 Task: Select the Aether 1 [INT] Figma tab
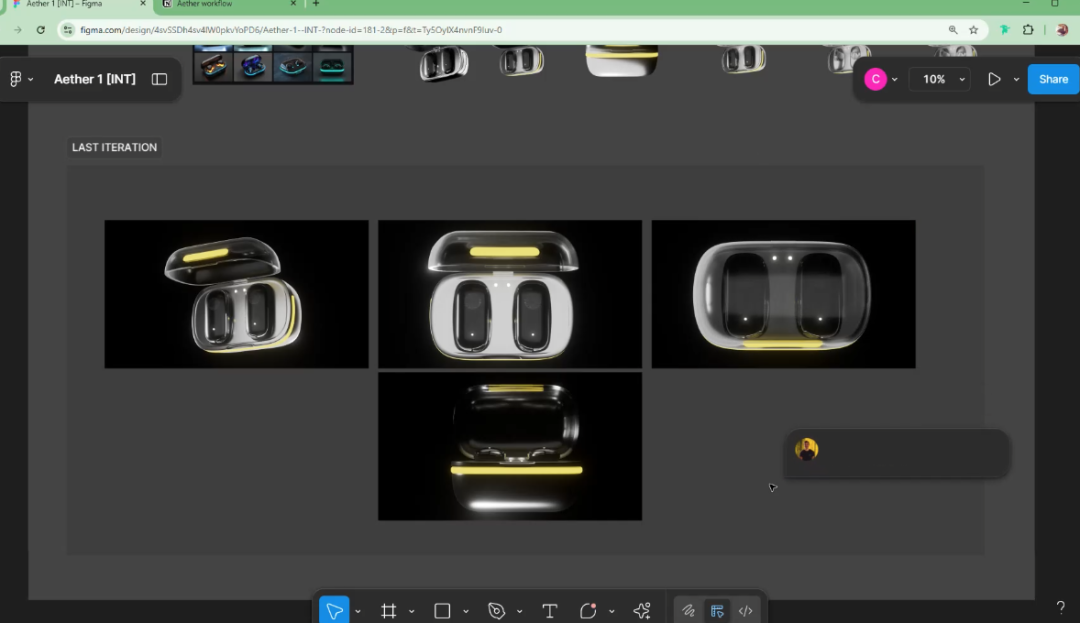tap(65, 4)
